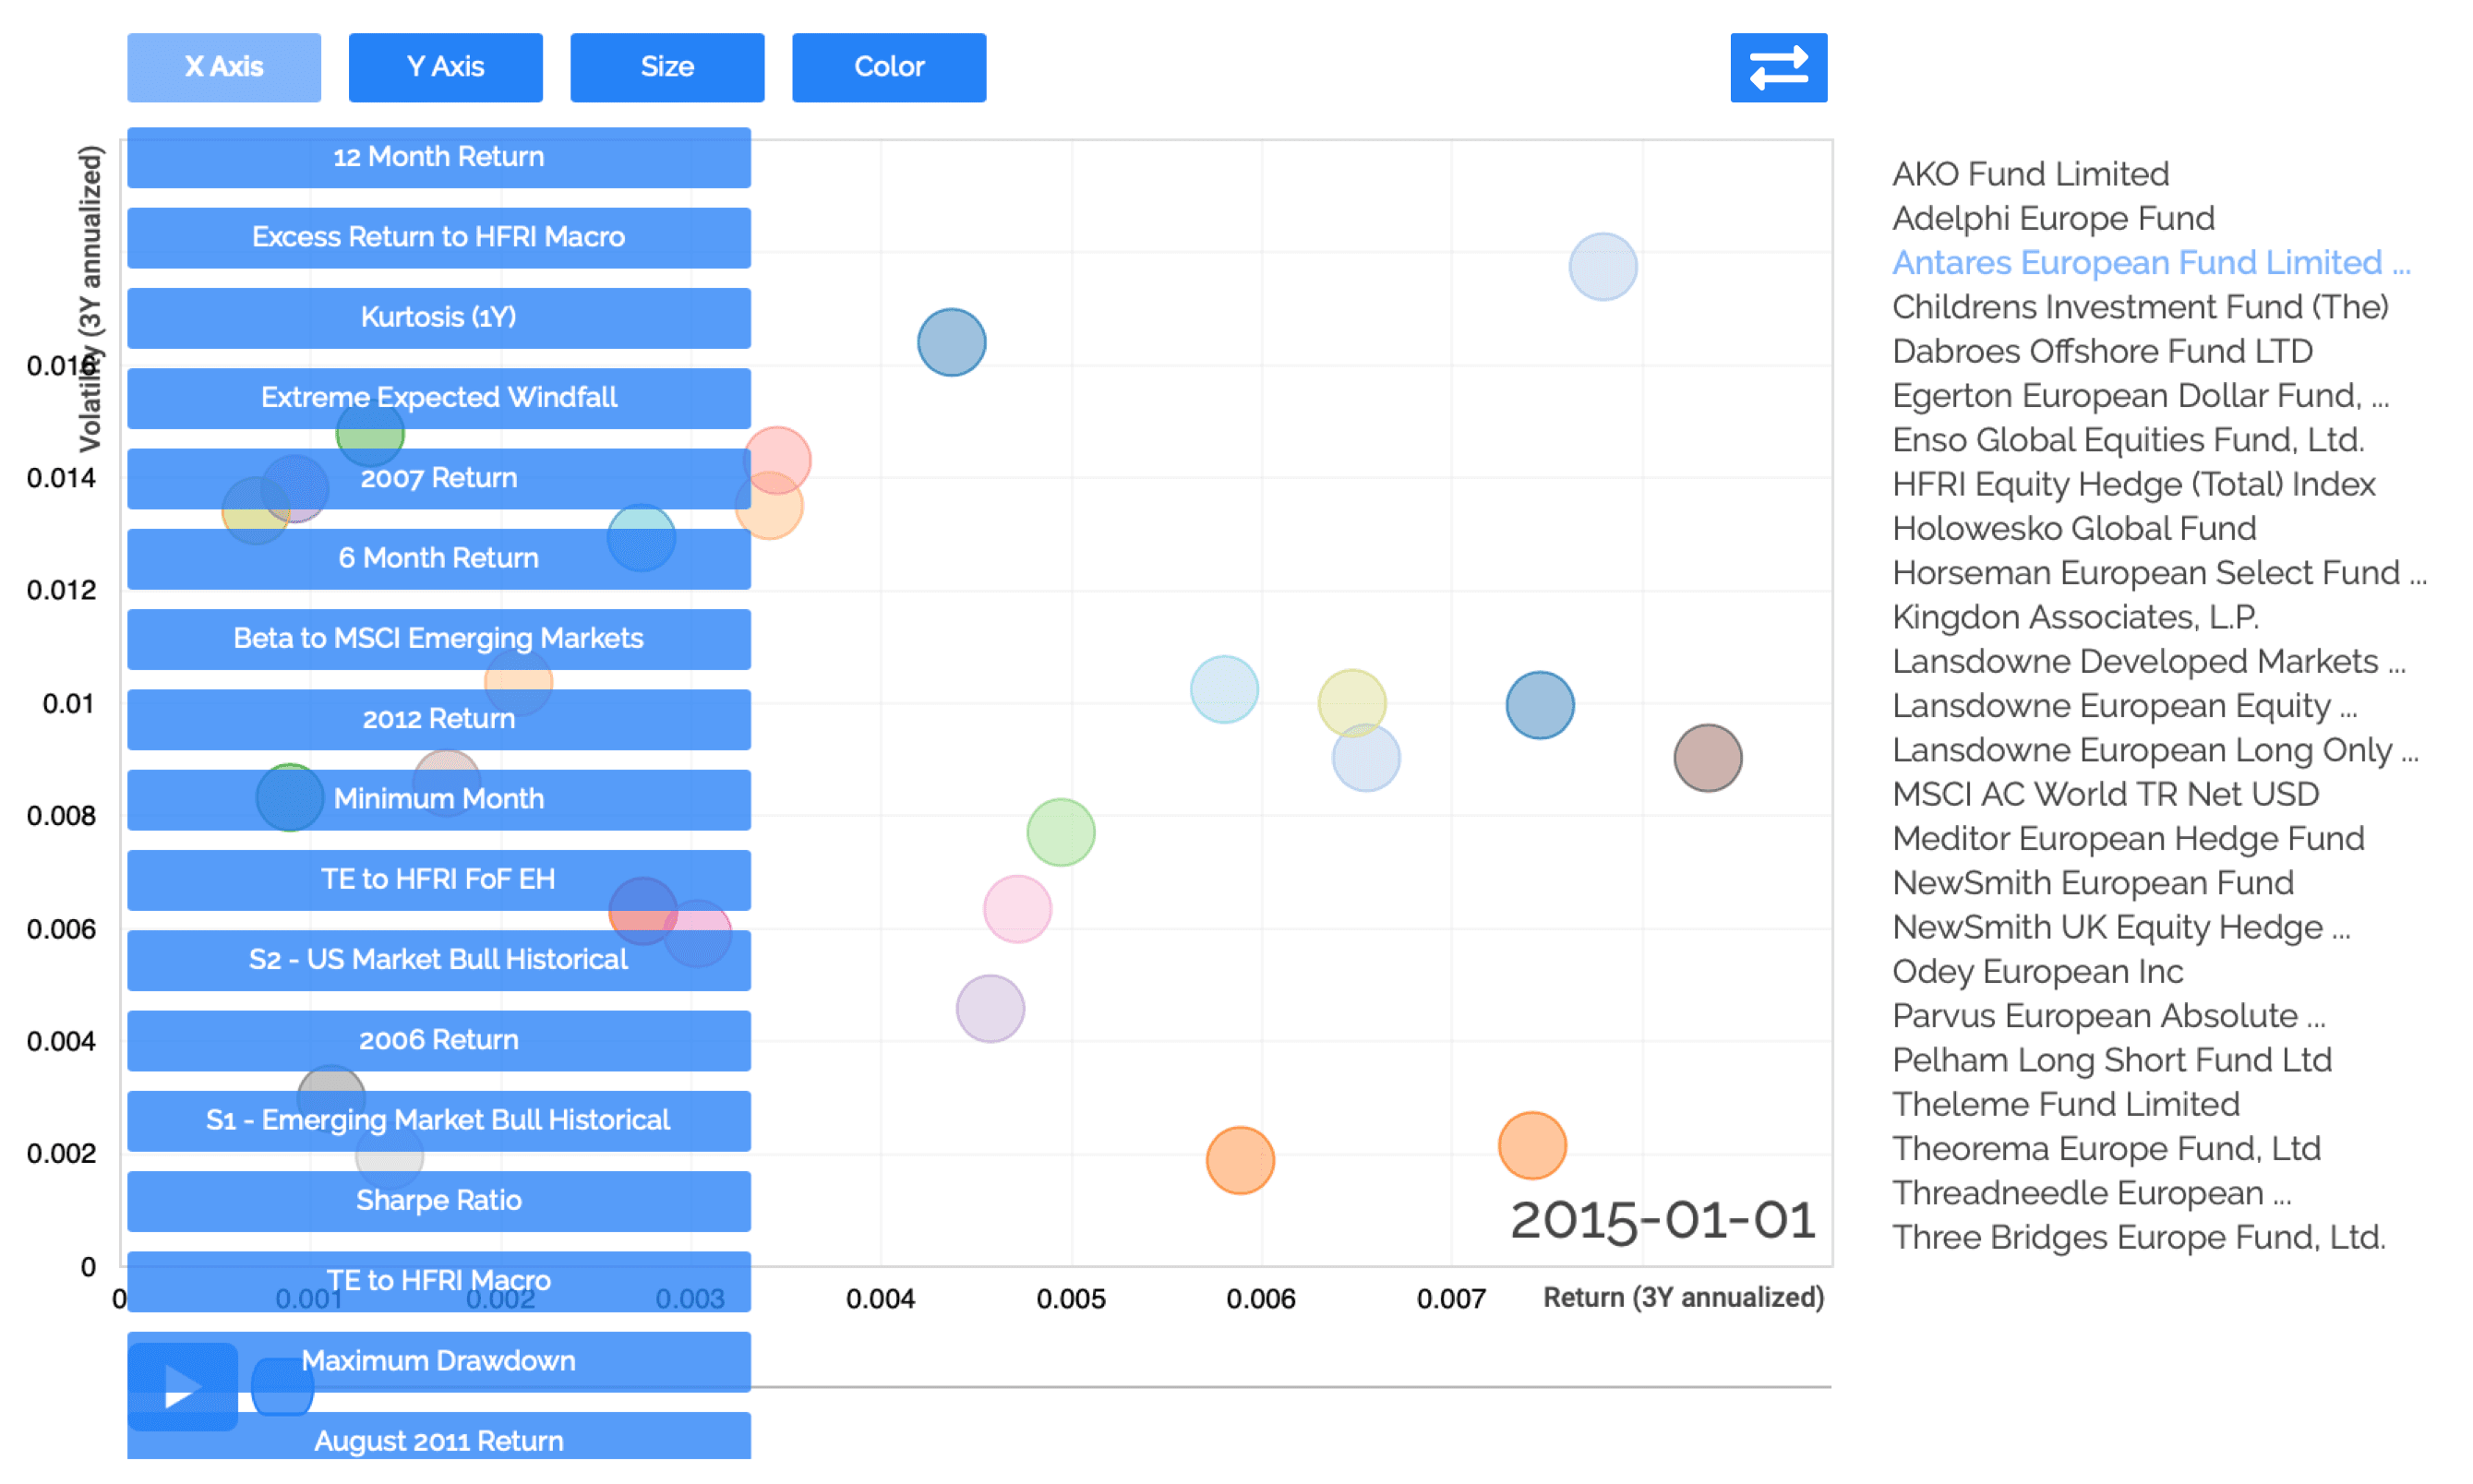Select Egerton European Dollar Fund entry
The width and height of the screenshot is (2473, 1484).
[x=2140, y=395]
